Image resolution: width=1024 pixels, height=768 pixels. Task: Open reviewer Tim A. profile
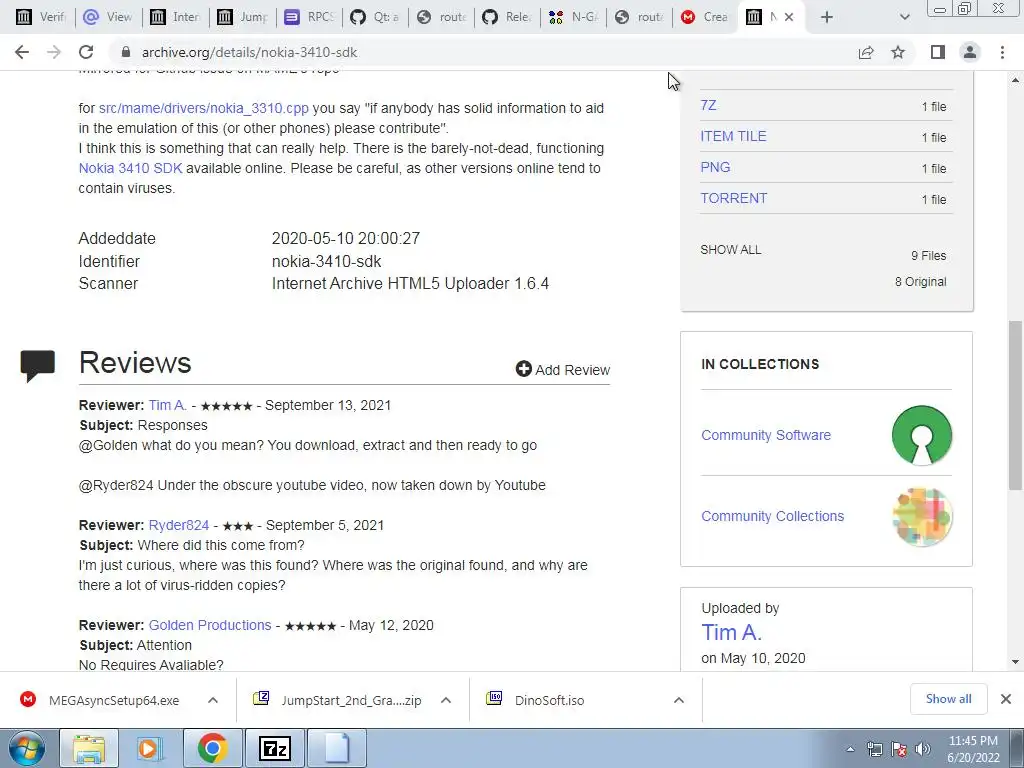point(168,406)
